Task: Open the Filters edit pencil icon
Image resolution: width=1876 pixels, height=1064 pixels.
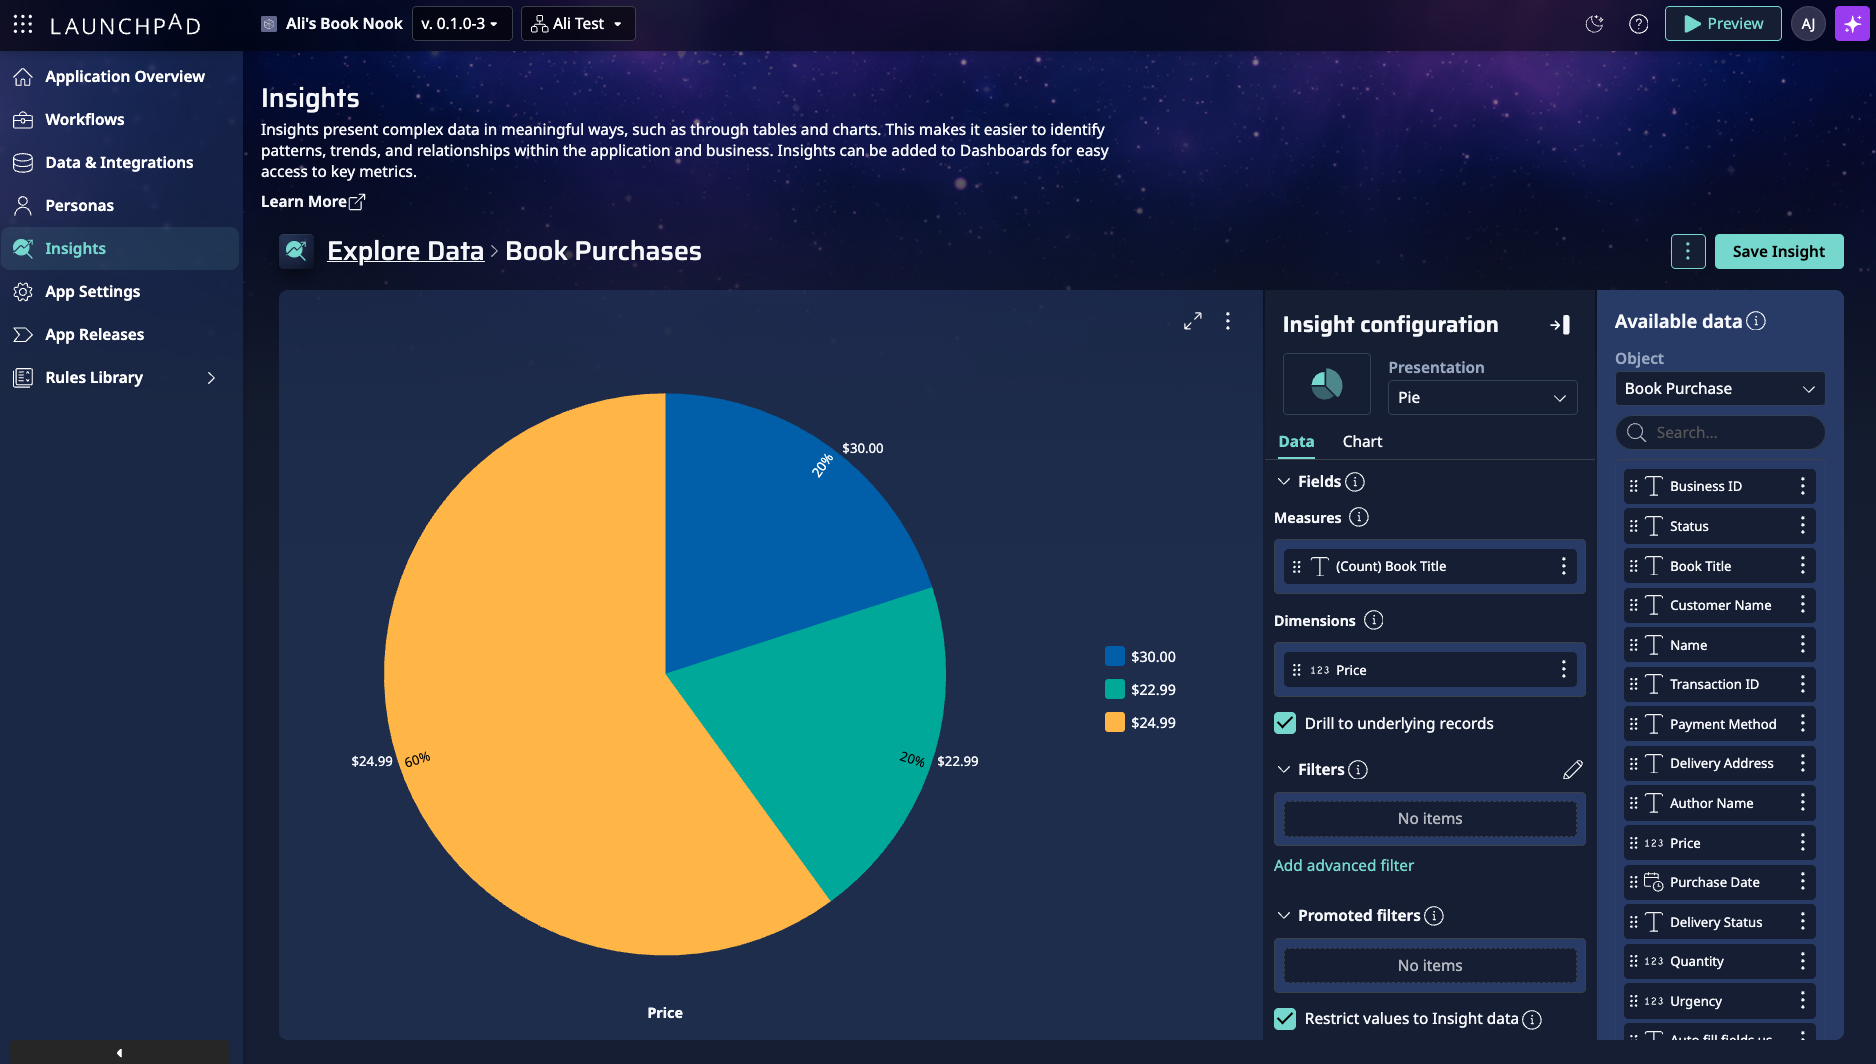Action: [x=1574, y=769]
